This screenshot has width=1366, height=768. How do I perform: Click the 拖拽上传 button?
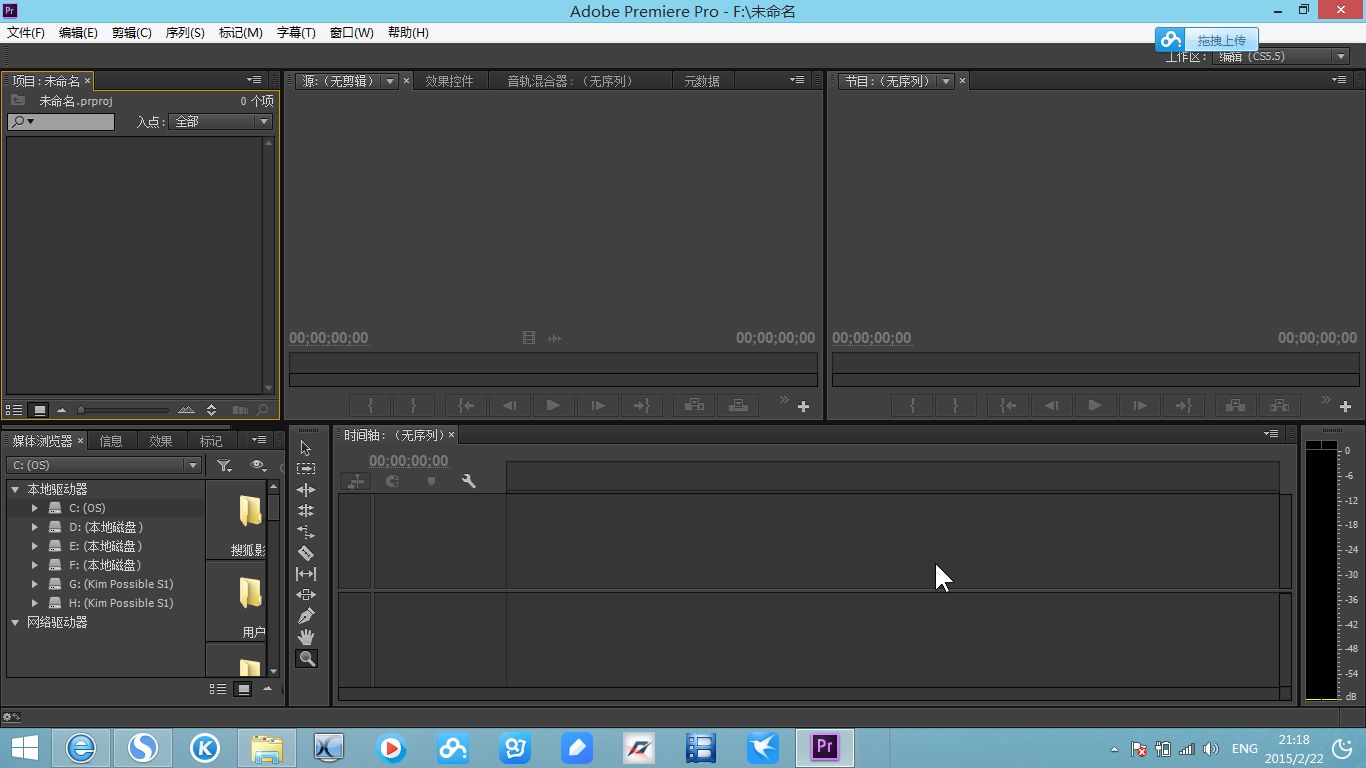click(x=1221, y=41)
